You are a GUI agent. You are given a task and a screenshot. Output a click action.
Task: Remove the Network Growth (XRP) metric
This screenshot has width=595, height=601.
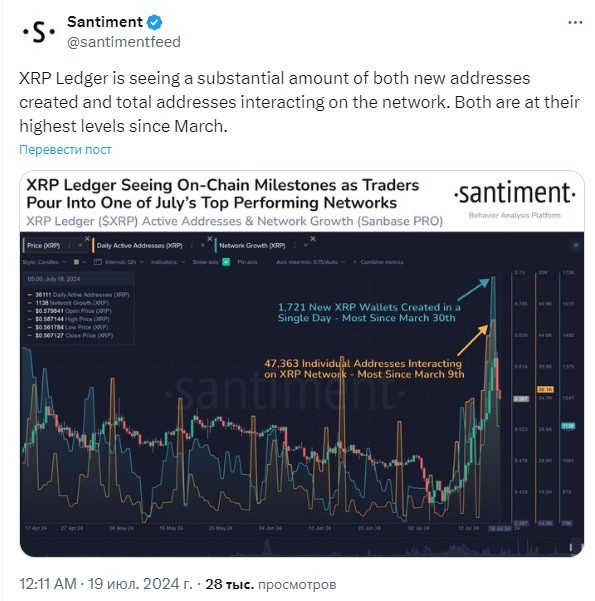pyautogui.click(x=306, y=245)
